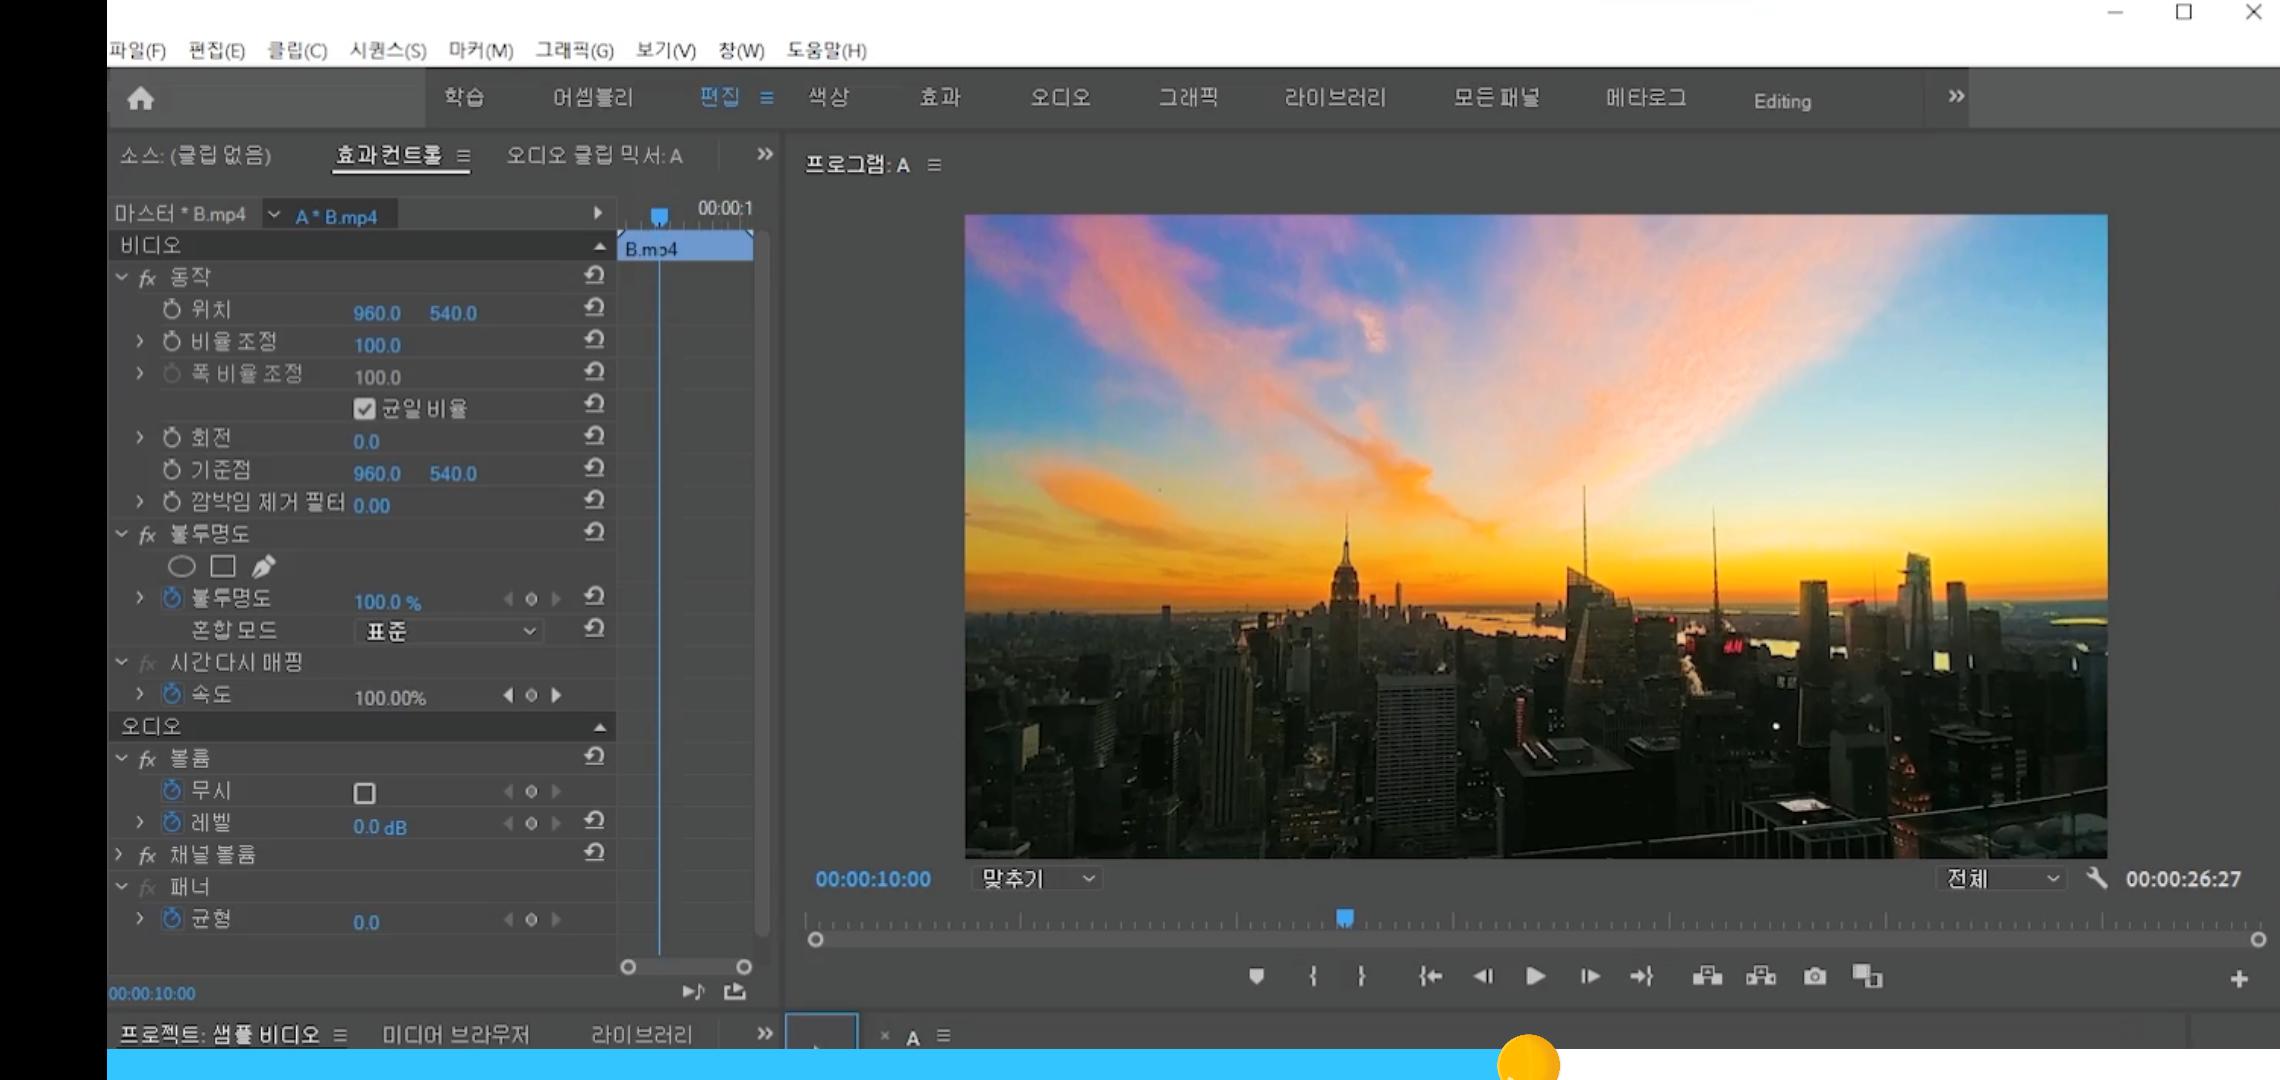Switch to the 색상 workspace tab
The height and width of the screenshot is (1080, 2280).
(x=828, y=97)
